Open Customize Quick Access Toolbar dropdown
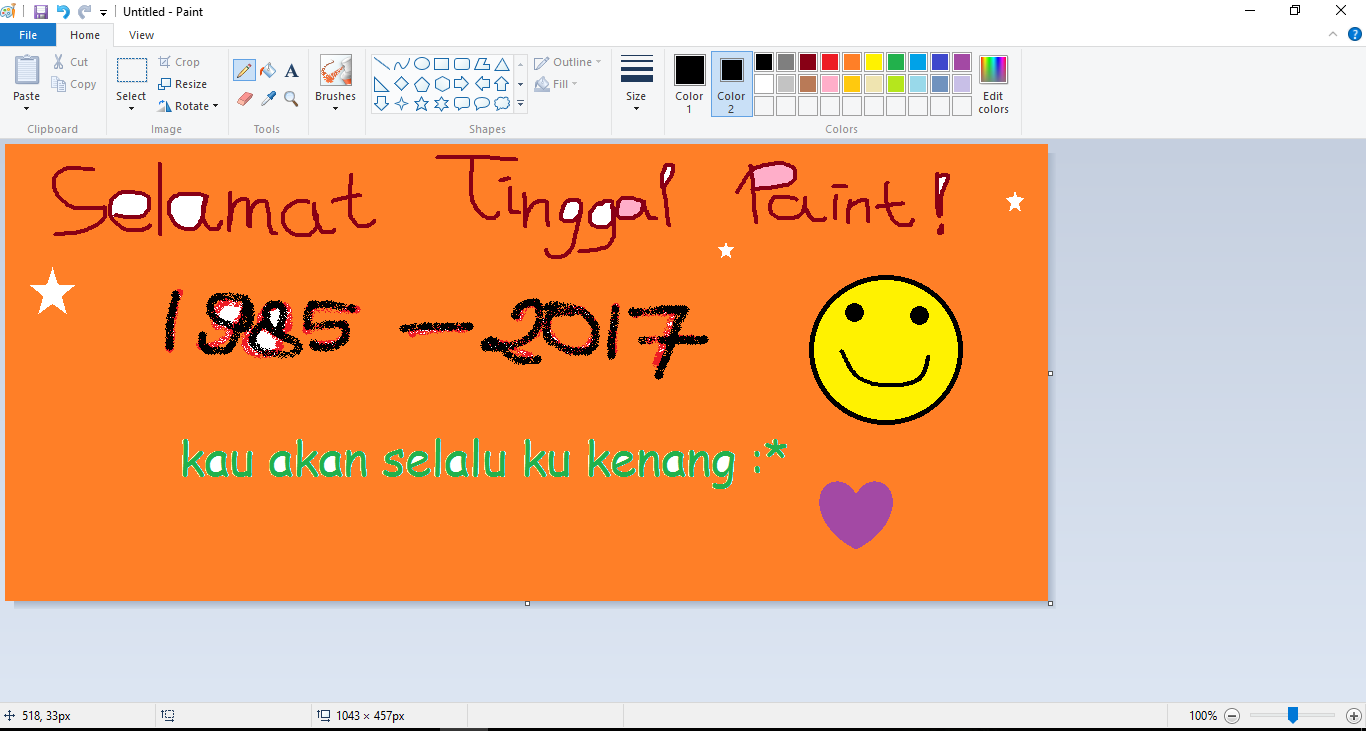The width and height of the screenshot is (1366, 731). click(x=103, y=13)
